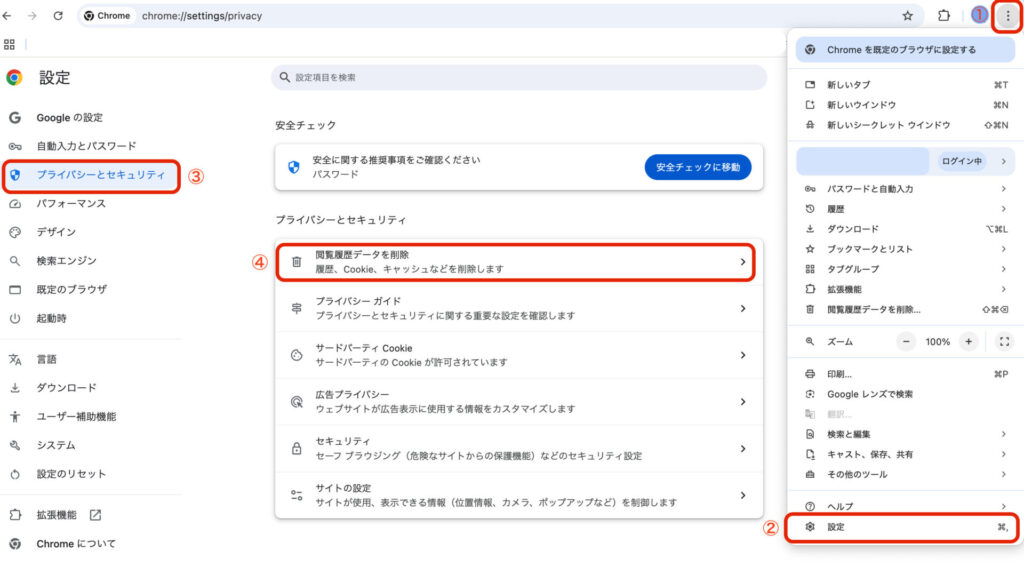Select 新しいタブ in the menu
1024x575 pixels.
[905, 85]
